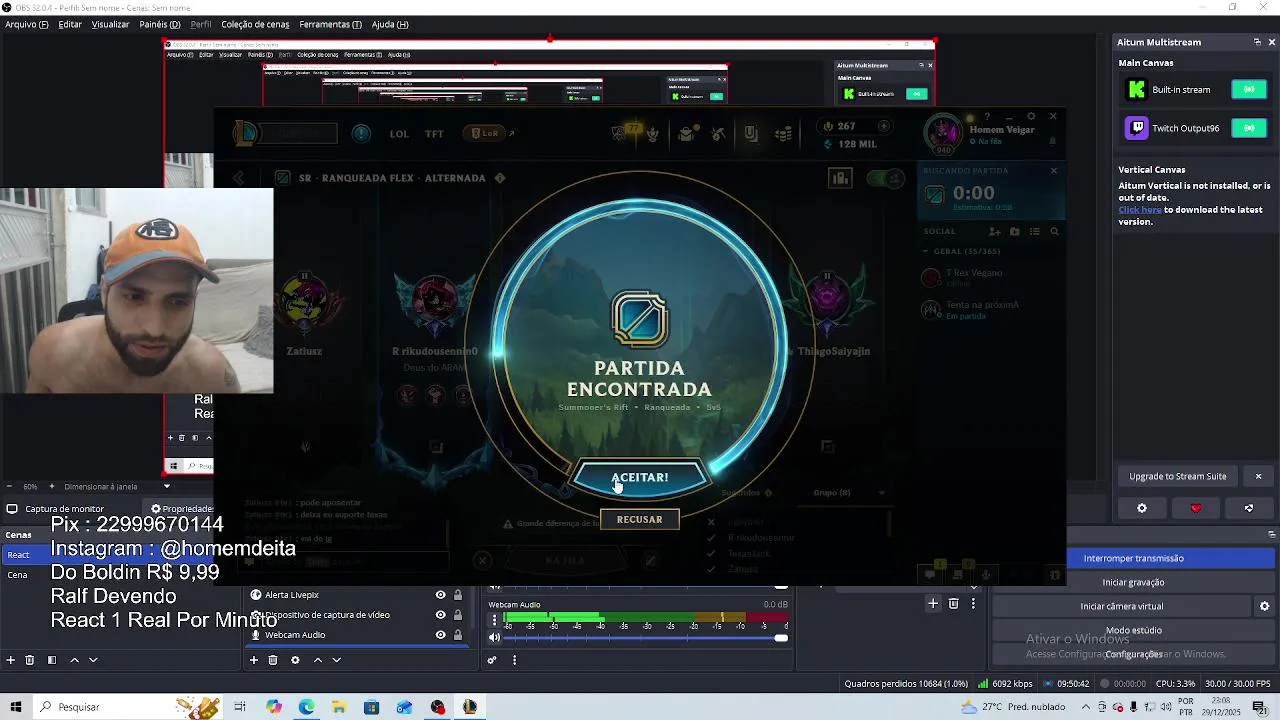Add a scene transition with plus
This screenshot has height=720, width=1280.
click(x=933, y=604)
